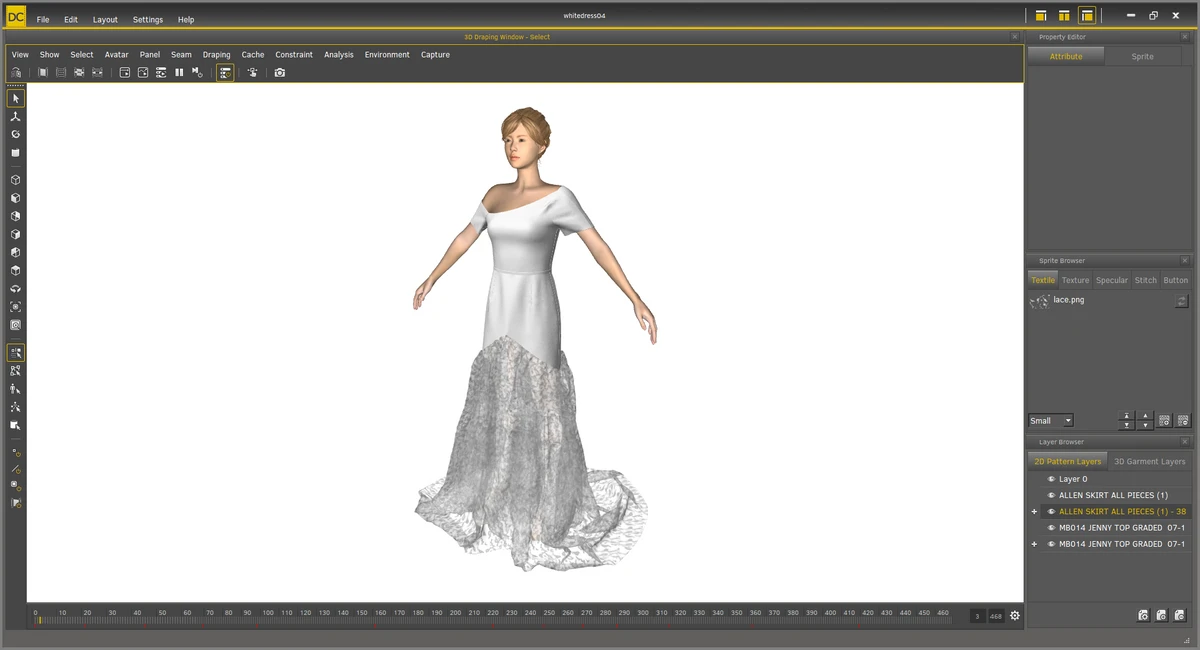Screen dimensions: 1200x650
Task: Choose the three-axis move tool in left toolbar
Action: [16, 117]
